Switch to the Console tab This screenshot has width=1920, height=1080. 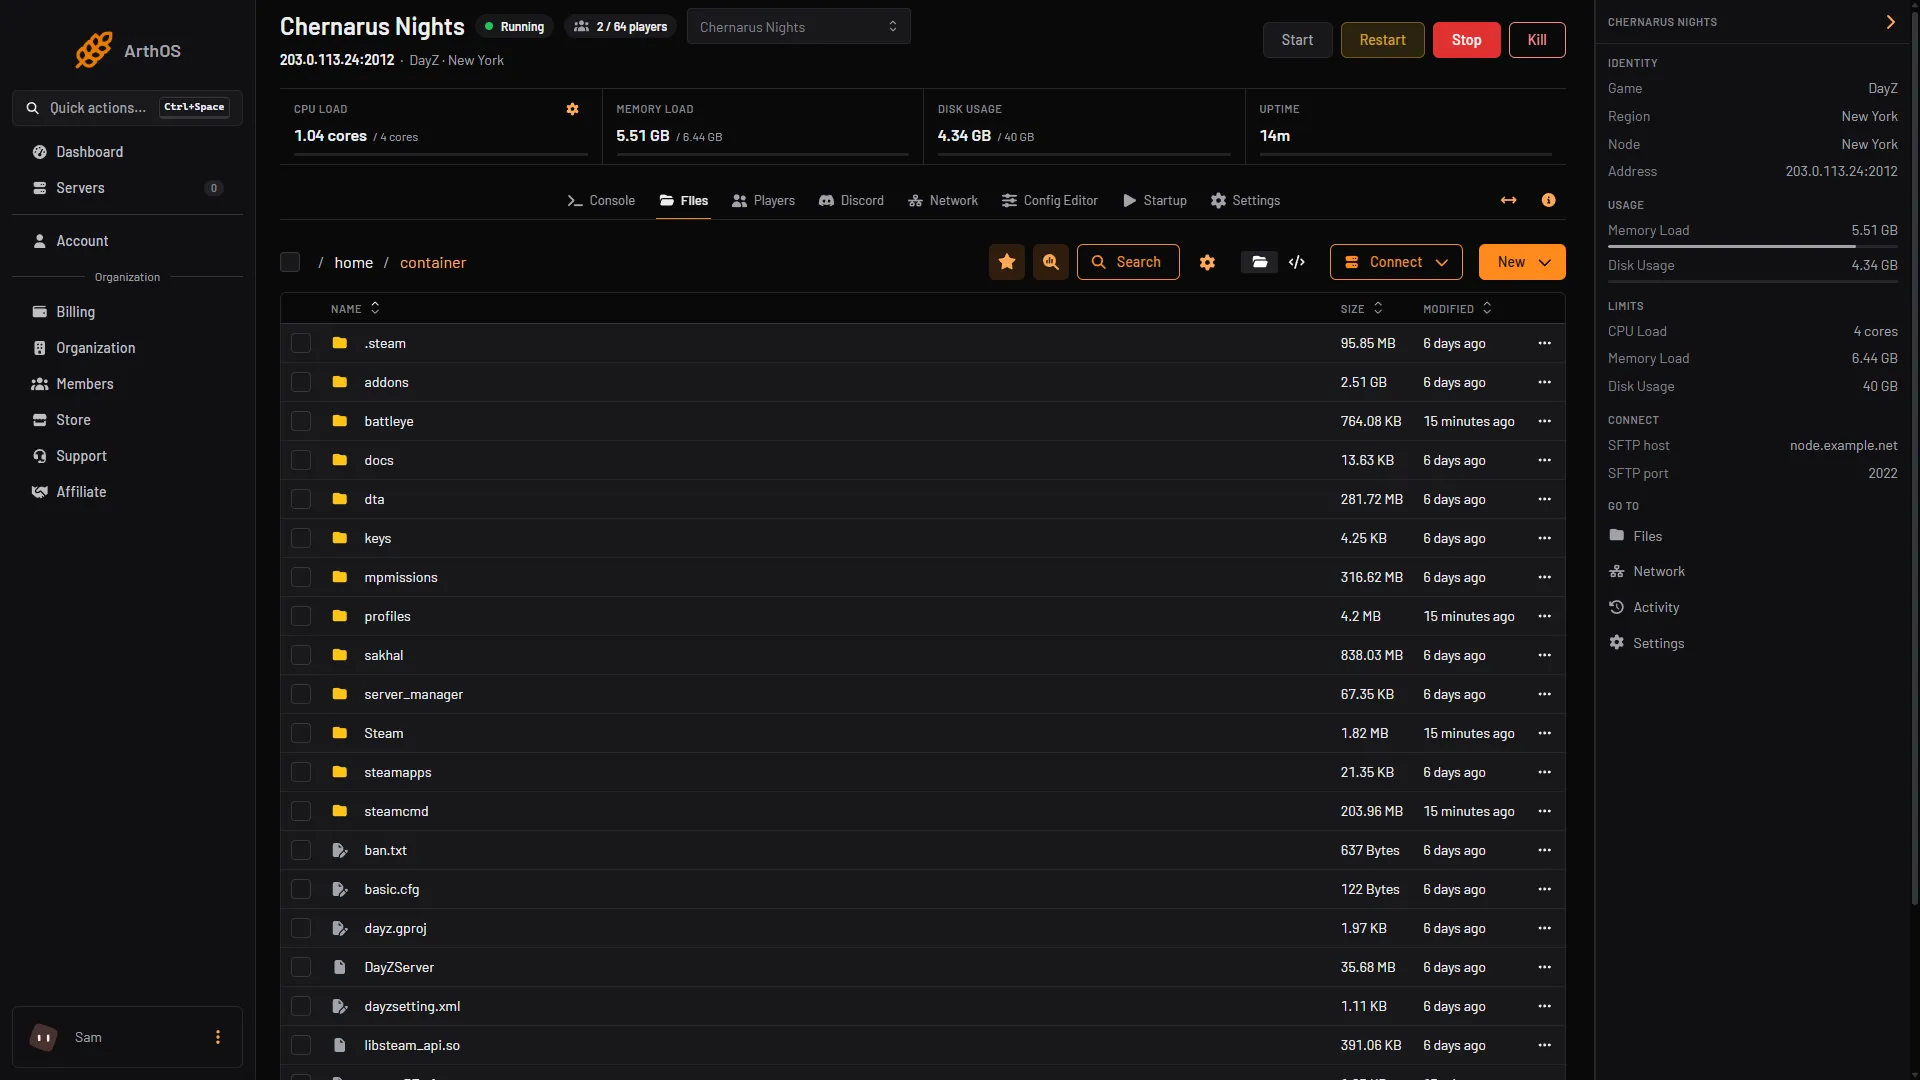[601, 200]
